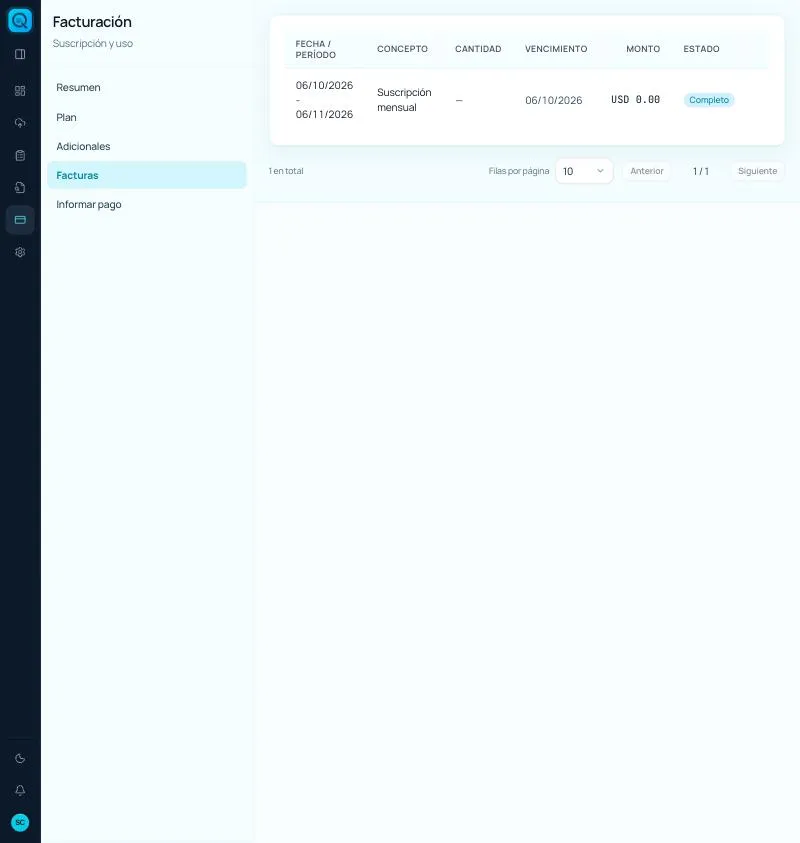Open the settings gear icon

pyautogui.click(x=20, y=252)
